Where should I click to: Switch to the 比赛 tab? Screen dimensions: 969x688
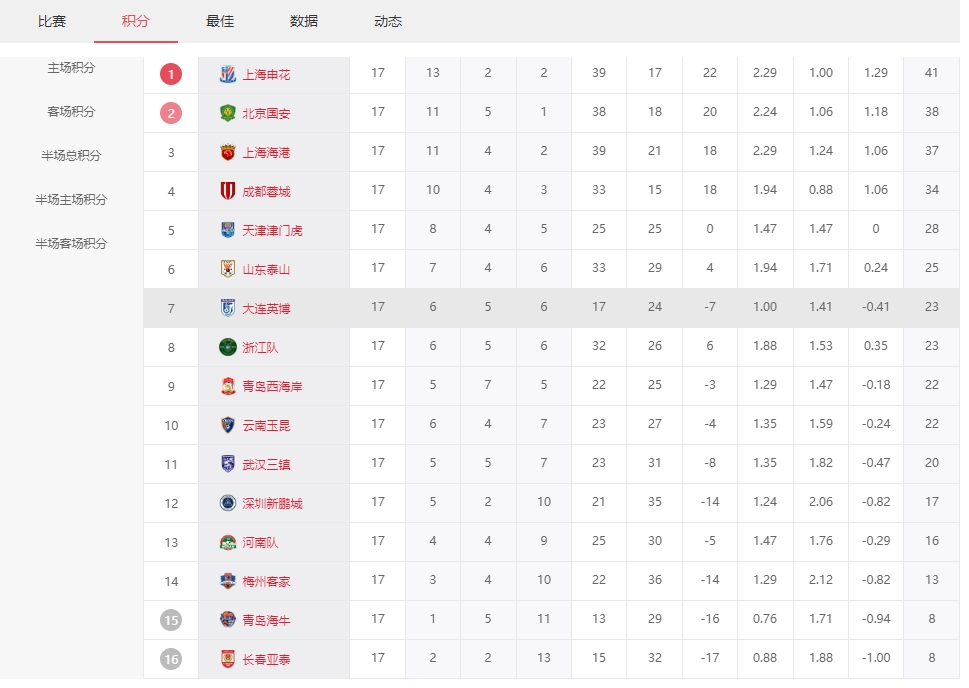tap(52, 21)
